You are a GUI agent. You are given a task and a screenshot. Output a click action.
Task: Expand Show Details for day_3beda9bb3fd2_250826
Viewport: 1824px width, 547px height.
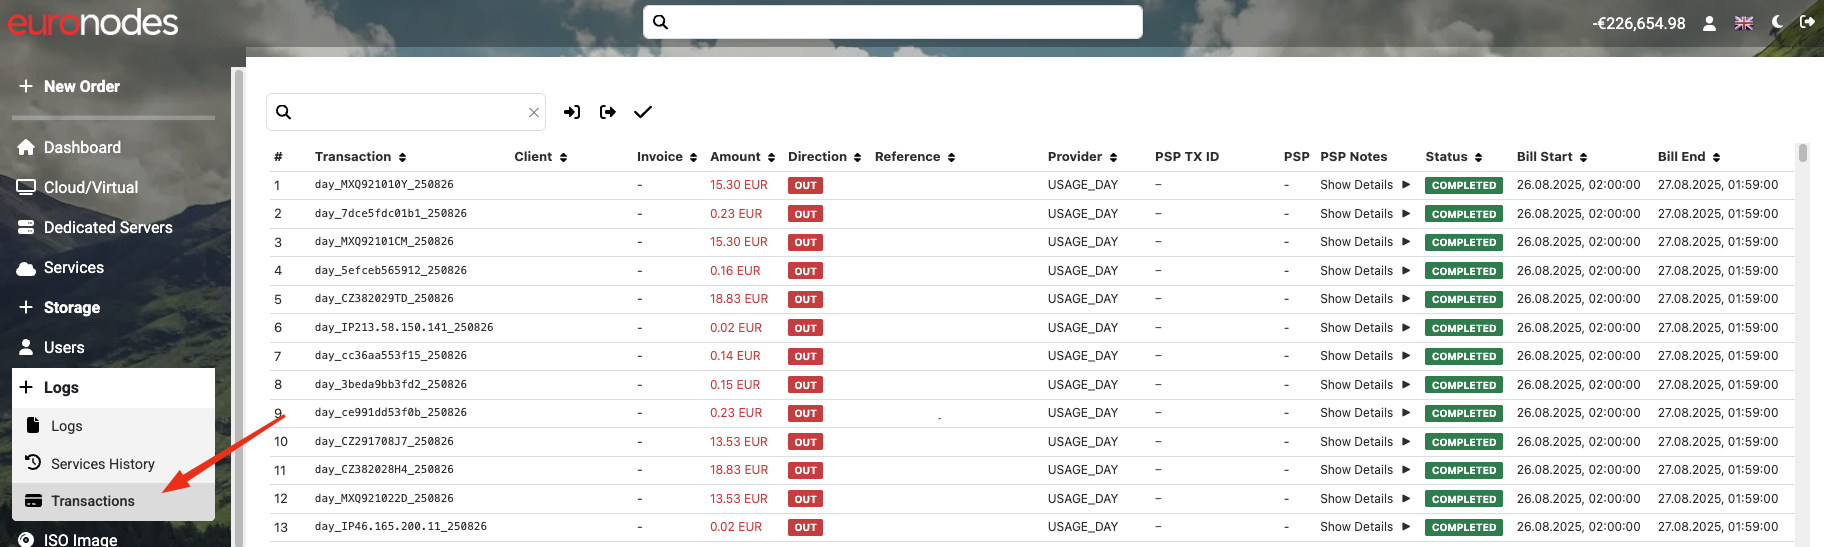point(1365,385)
